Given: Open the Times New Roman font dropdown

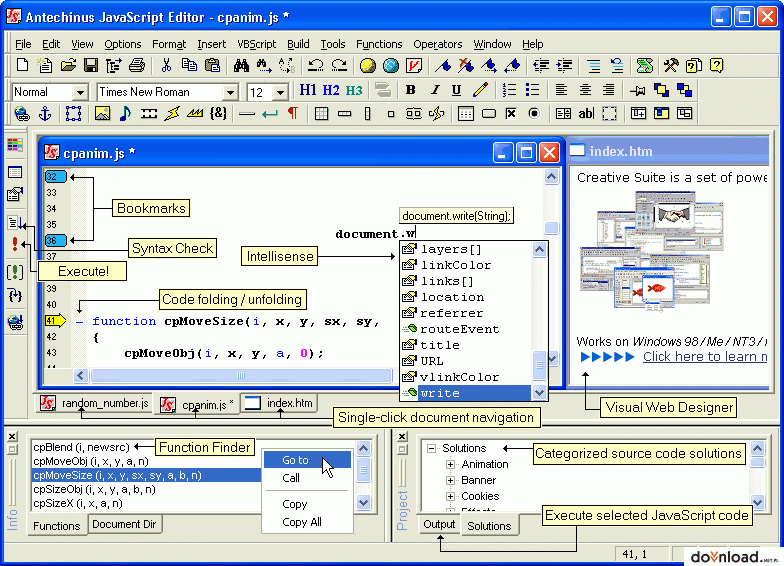Looking at the screenshot, I should 230,92.
